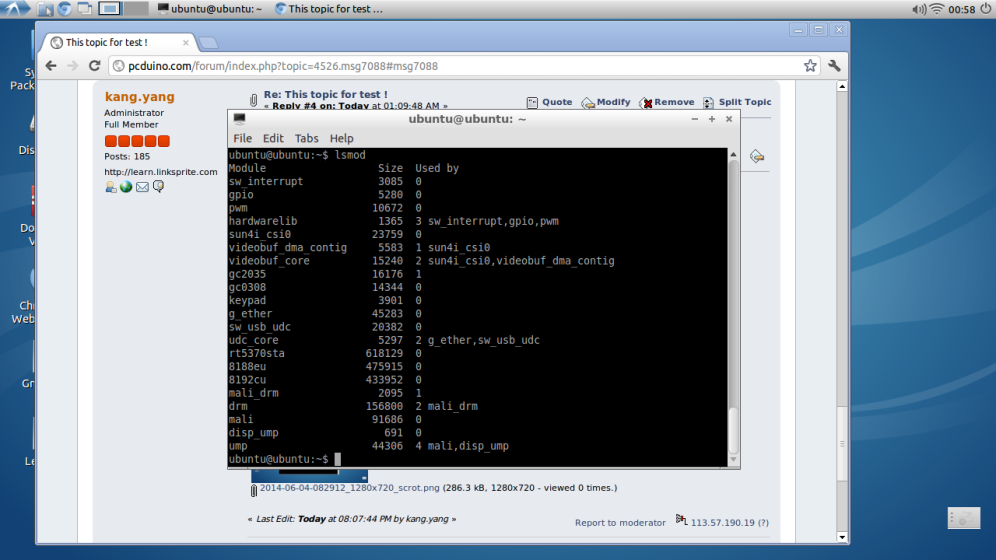
Task: Open 2014-06-04-082912_1280x720_scrot.png attachment link
Action: [x=349, y=488]
